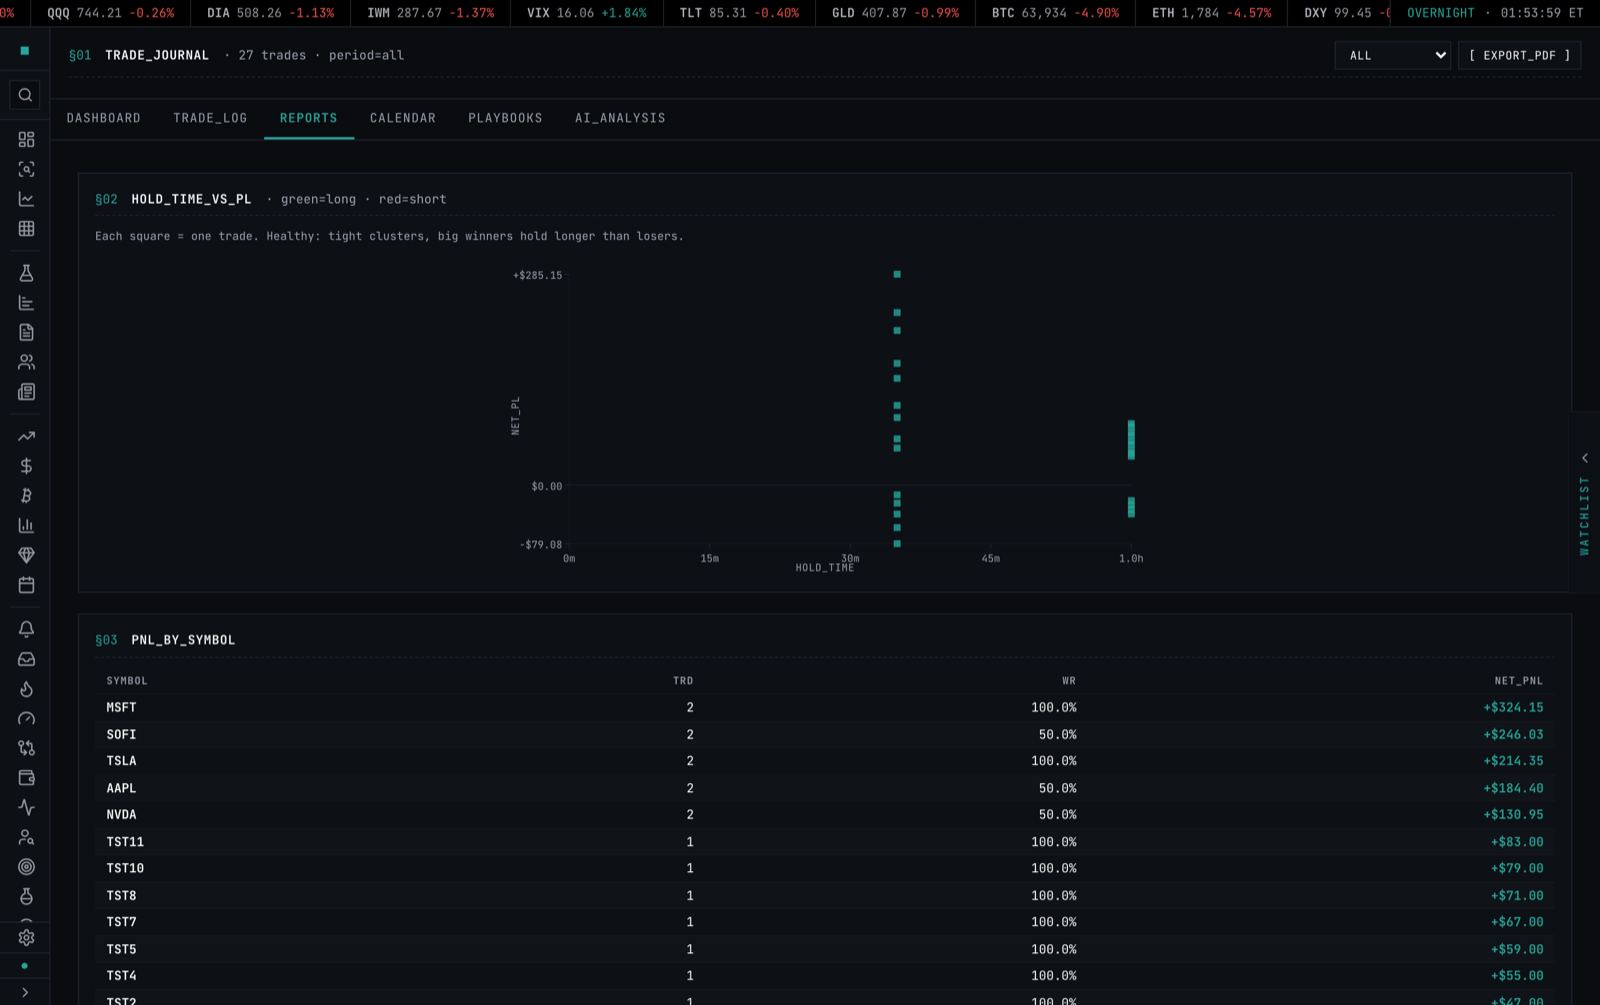The width and height of the screenshot is (1600, 1005).
Task: Open the settings gear icon
Action: [x=26, y=938]
